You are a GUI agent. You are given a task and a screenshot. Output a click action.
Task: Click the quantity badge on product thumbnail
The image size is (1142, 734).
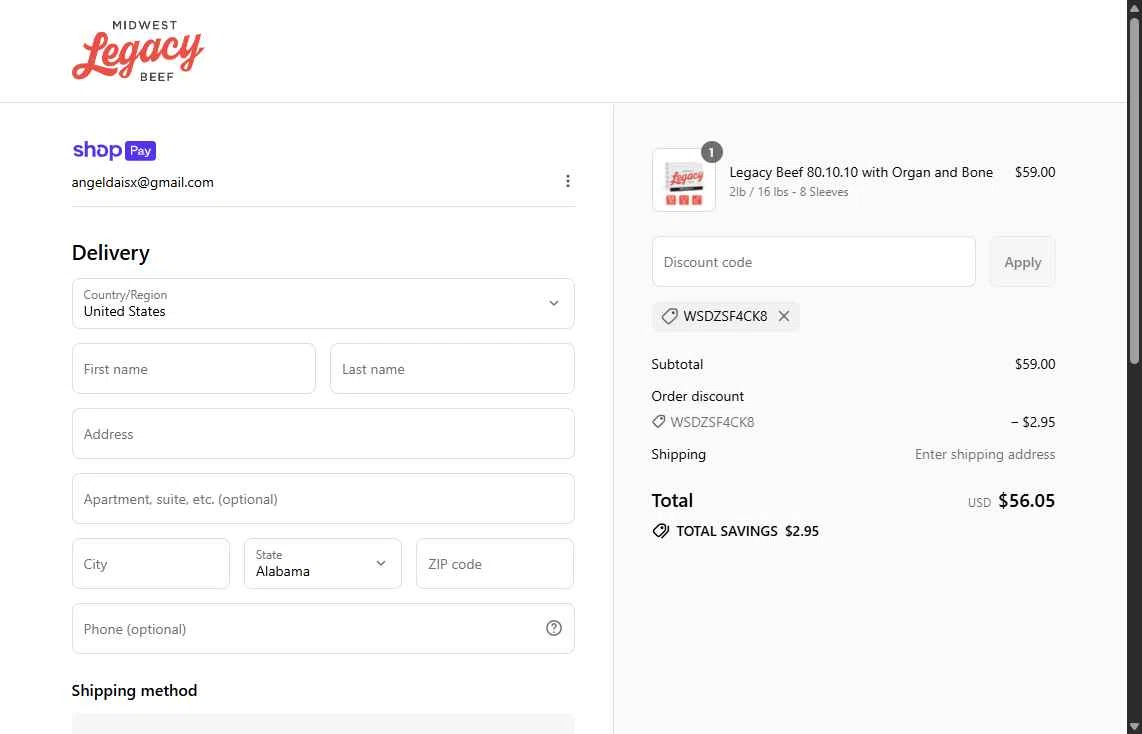pyautogui.click(x=712, y=152)
